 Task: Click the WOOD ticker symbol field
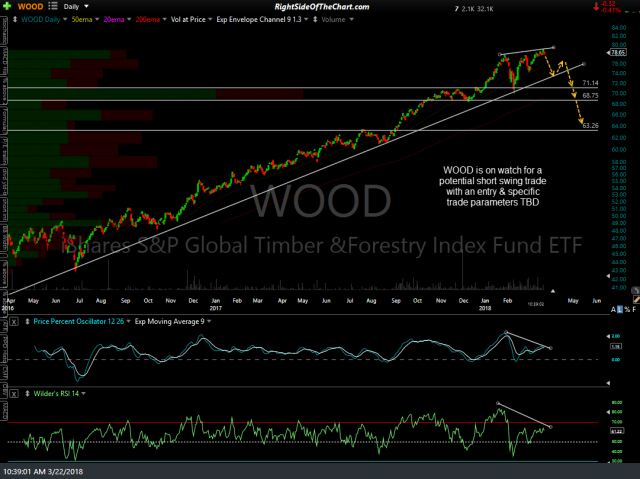pyautogui.click(x=30, y=7)
